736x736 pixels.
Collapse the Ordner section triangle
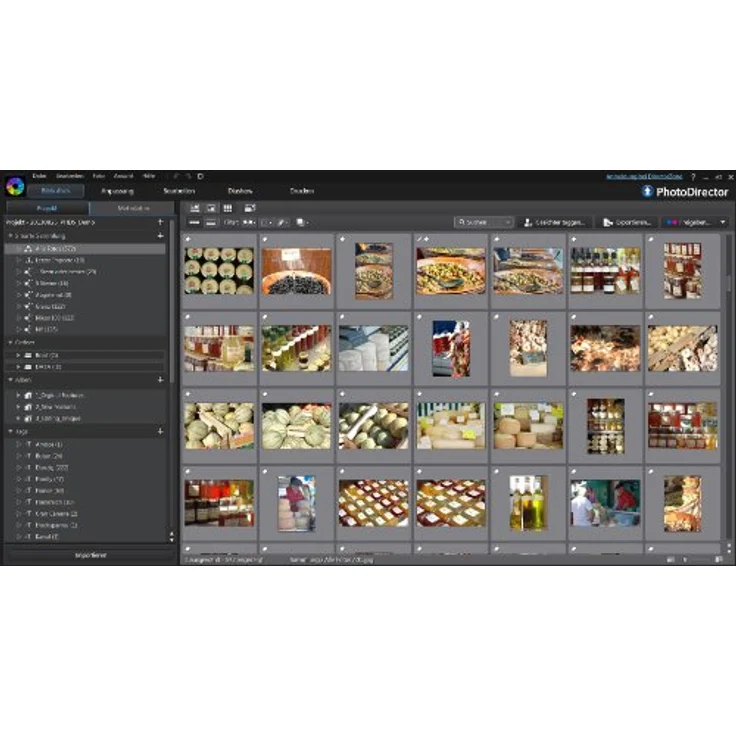(10, 343)
